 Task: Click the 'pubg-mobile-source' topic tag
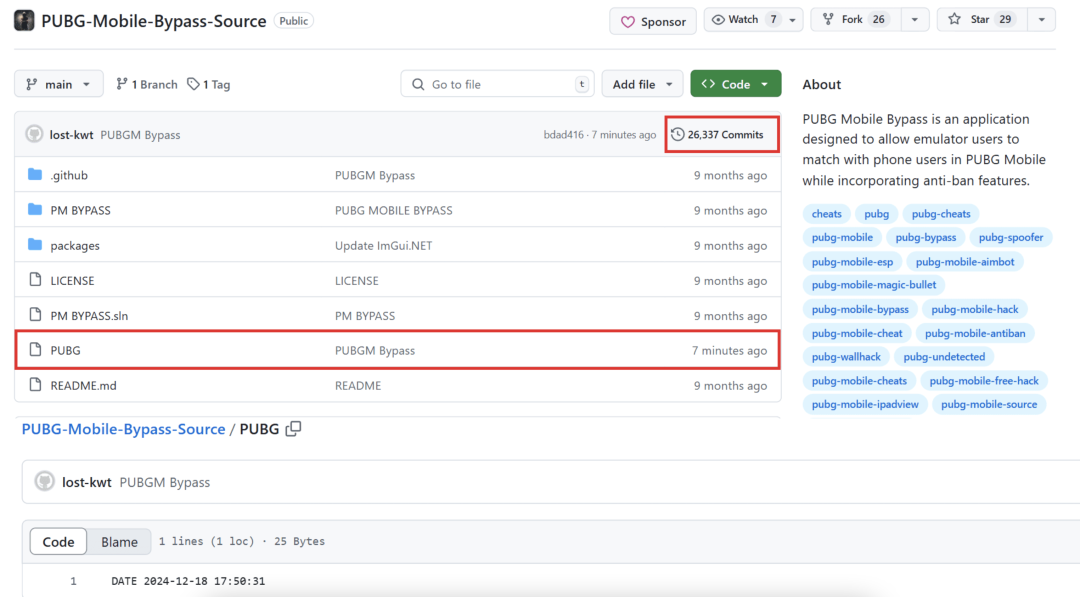click(x=989, y=404)
